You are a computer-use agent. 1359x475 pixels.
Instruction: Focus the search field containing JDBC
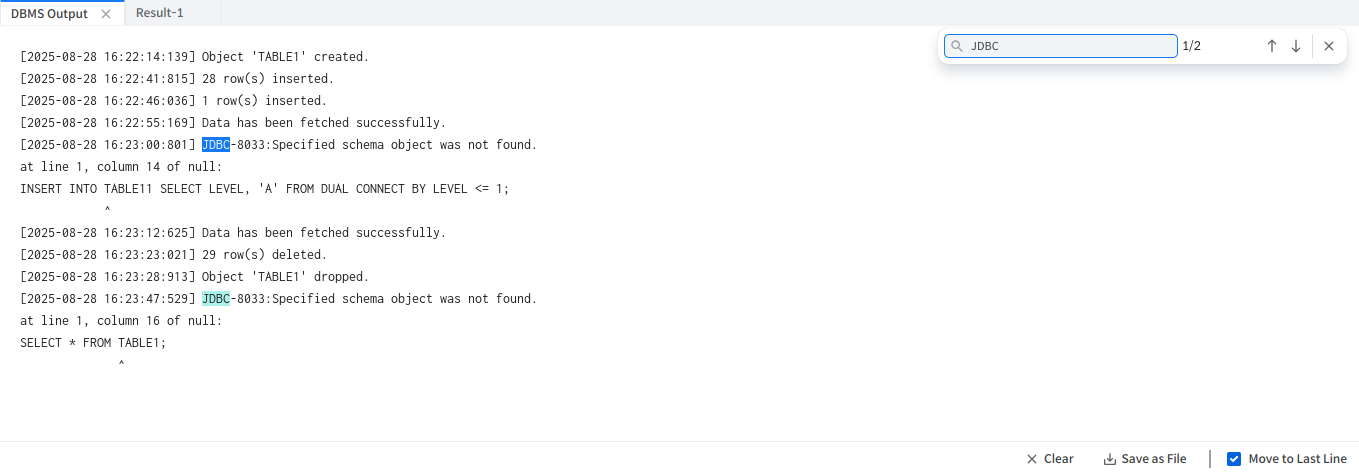[1070, 46]
